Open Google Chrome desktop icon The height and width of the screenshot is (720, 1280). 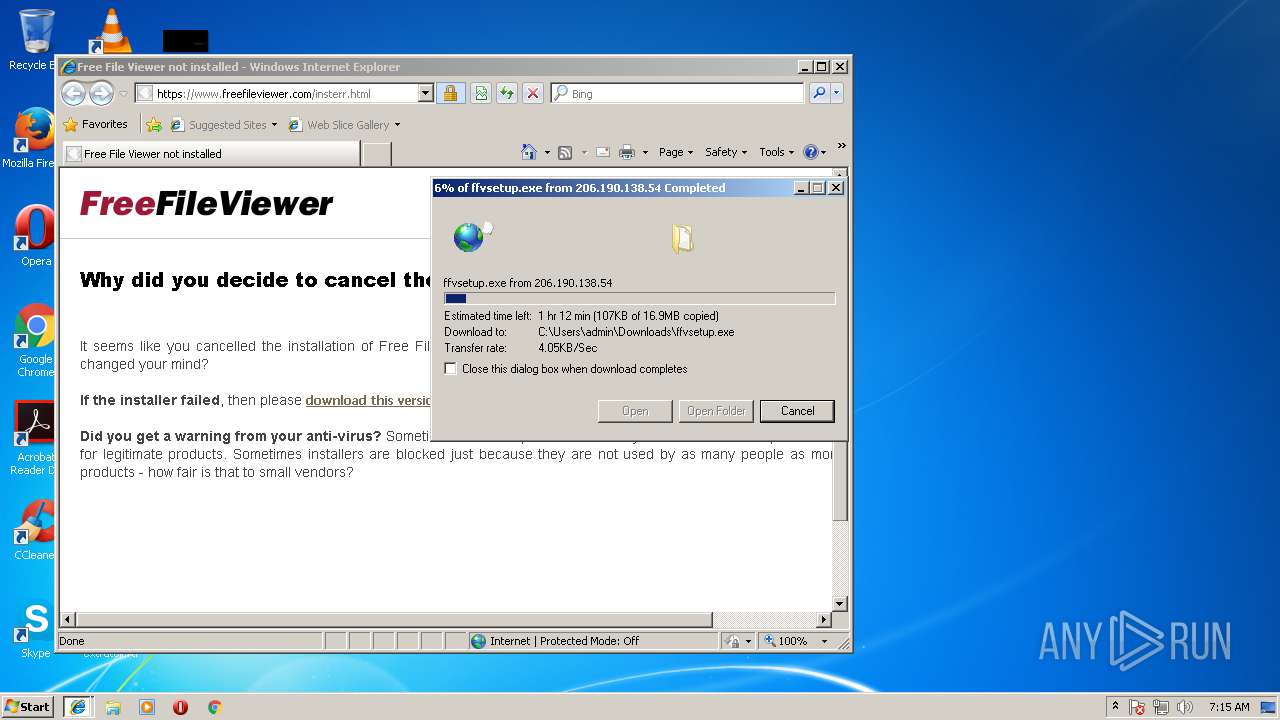35,340
